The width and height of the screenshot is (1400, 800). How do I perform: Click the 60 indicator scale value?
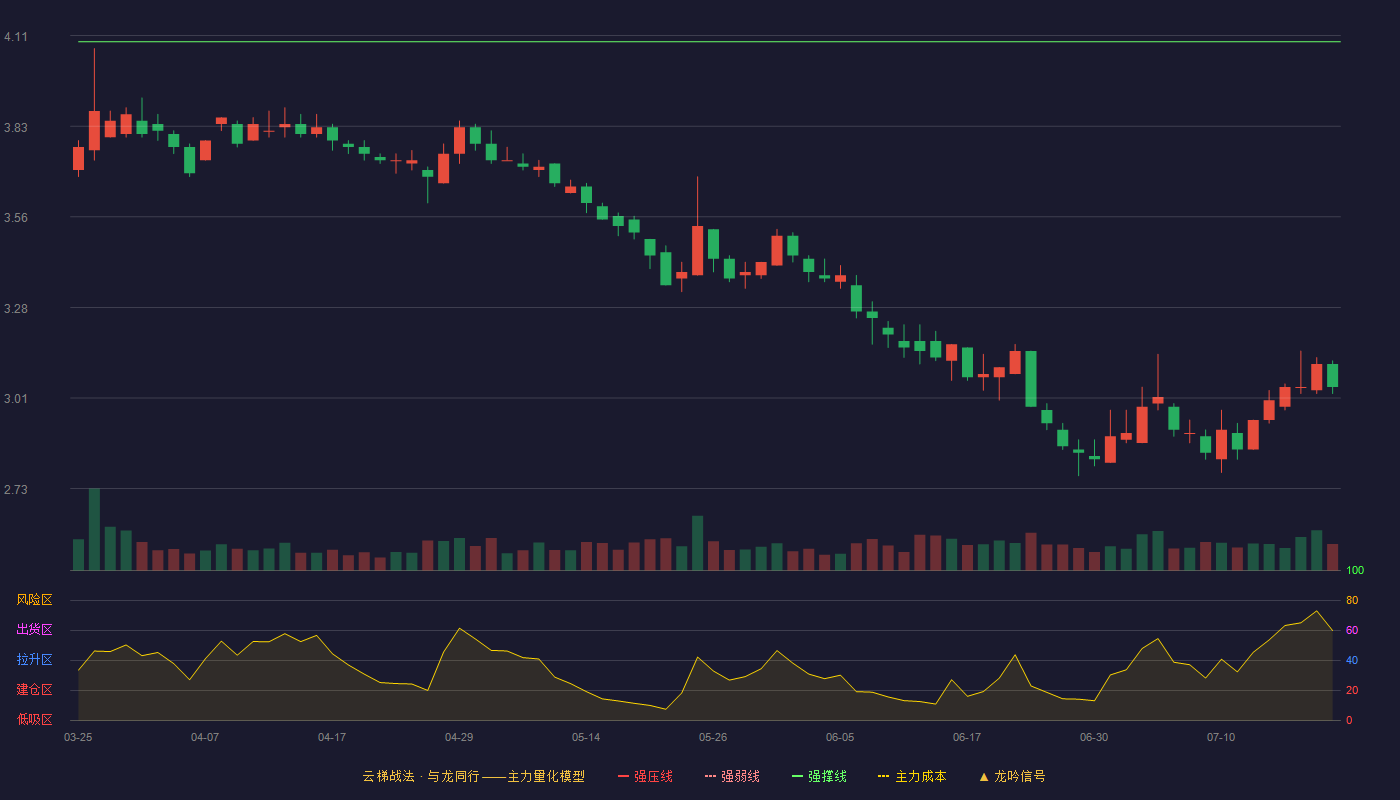point(1352,630)
